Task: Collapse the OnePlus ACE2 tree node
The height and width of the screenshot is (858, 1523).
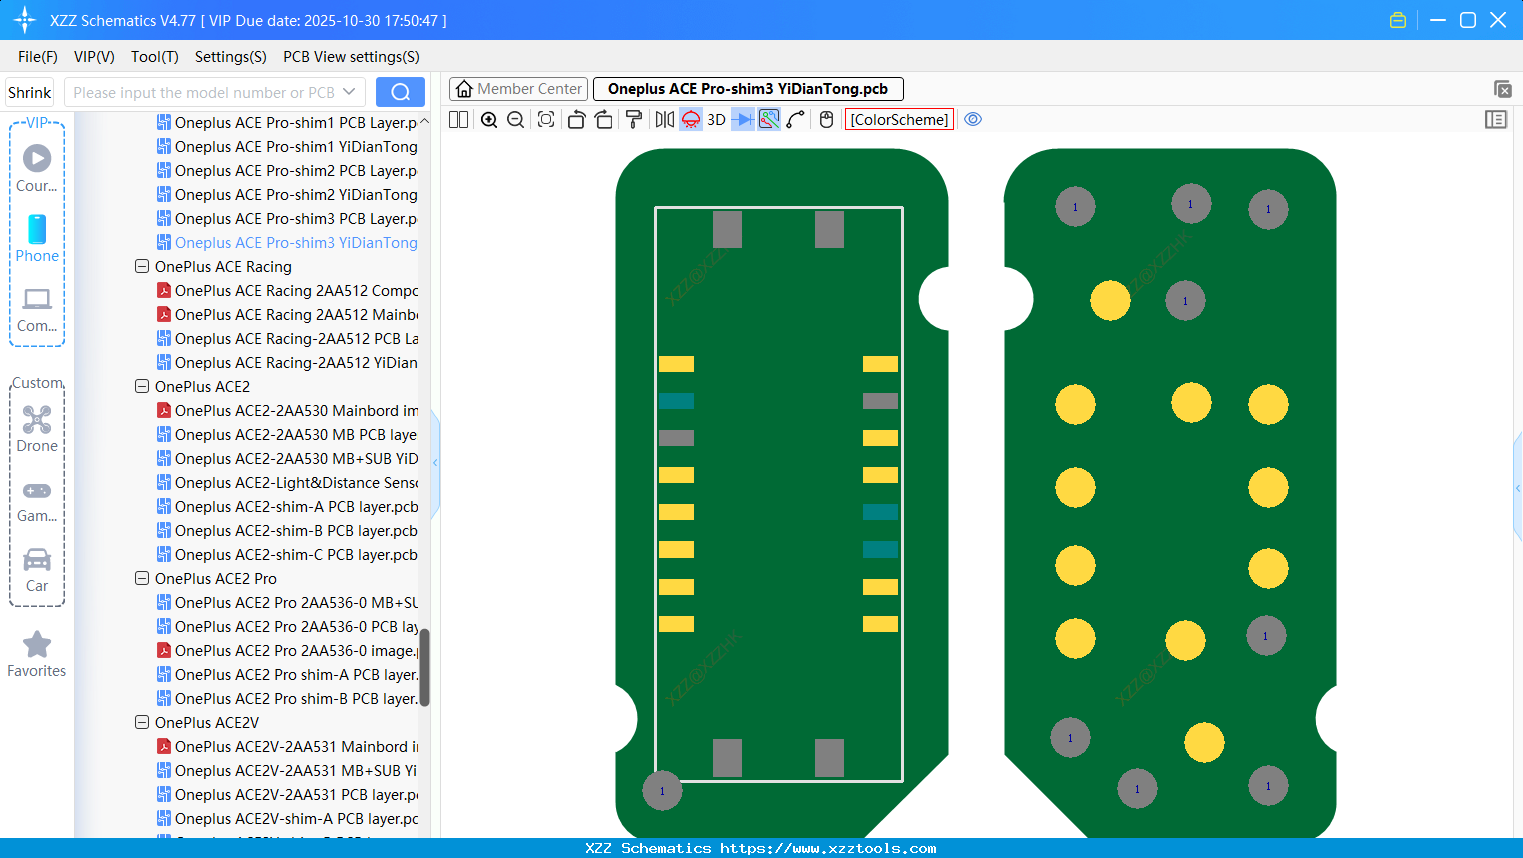Action: [x=142, y=387]
